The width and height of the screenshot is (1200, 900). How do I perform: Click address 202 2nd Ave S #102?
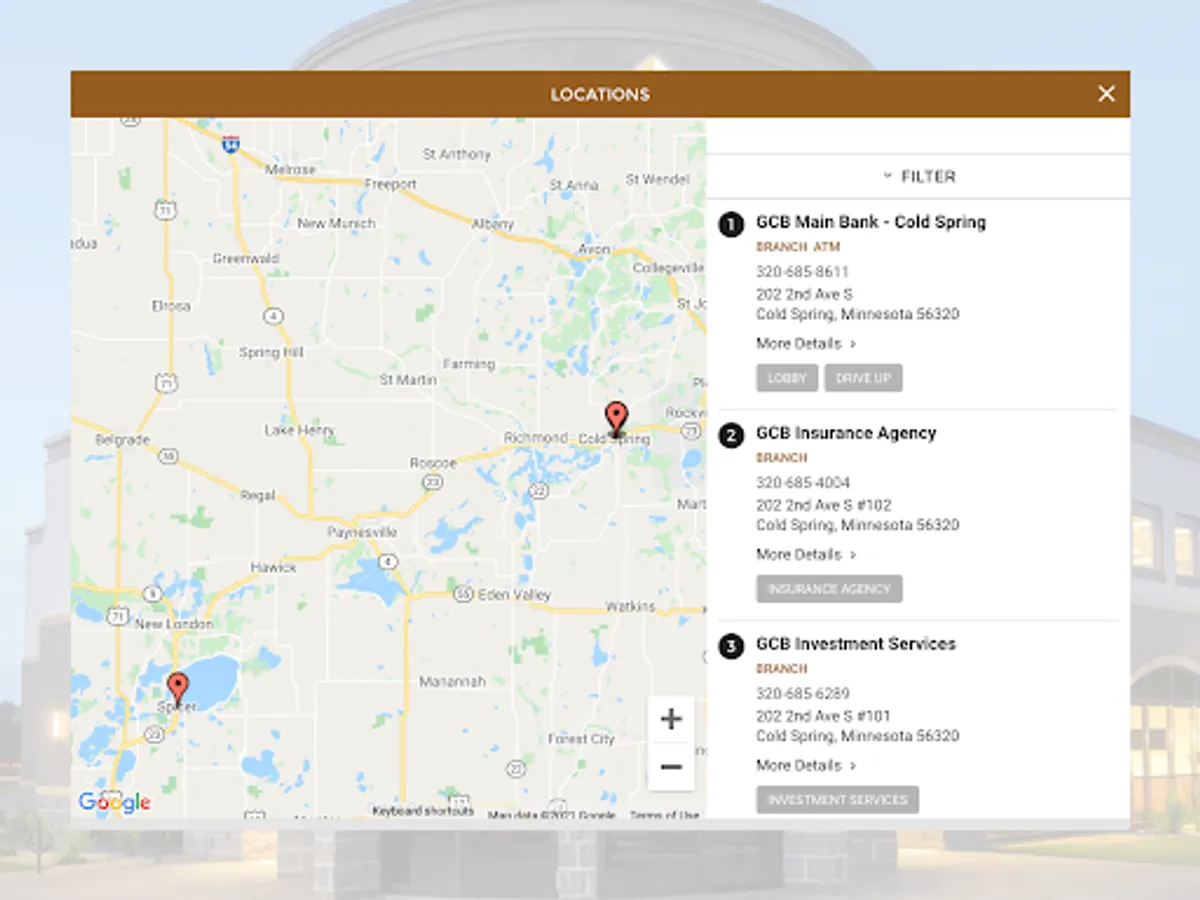point(824,506)
